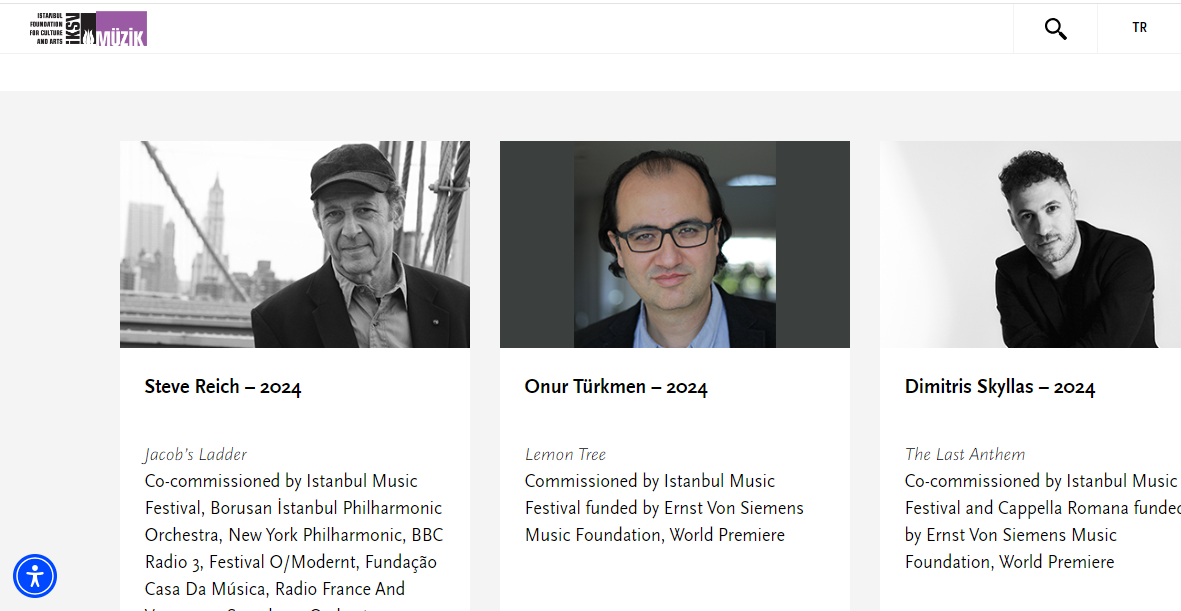Image resolution: width=1181 pixels, height=611 pixels.
Task: Click the black IKSV logo mark
Action: (79, 29)
